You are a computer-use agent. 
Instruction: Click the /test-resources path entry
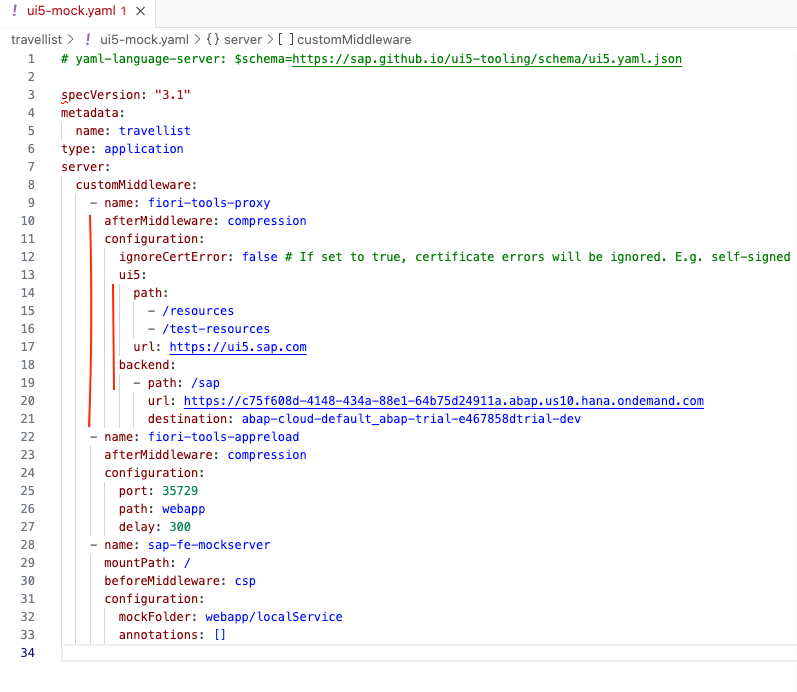tap(216, 329)
